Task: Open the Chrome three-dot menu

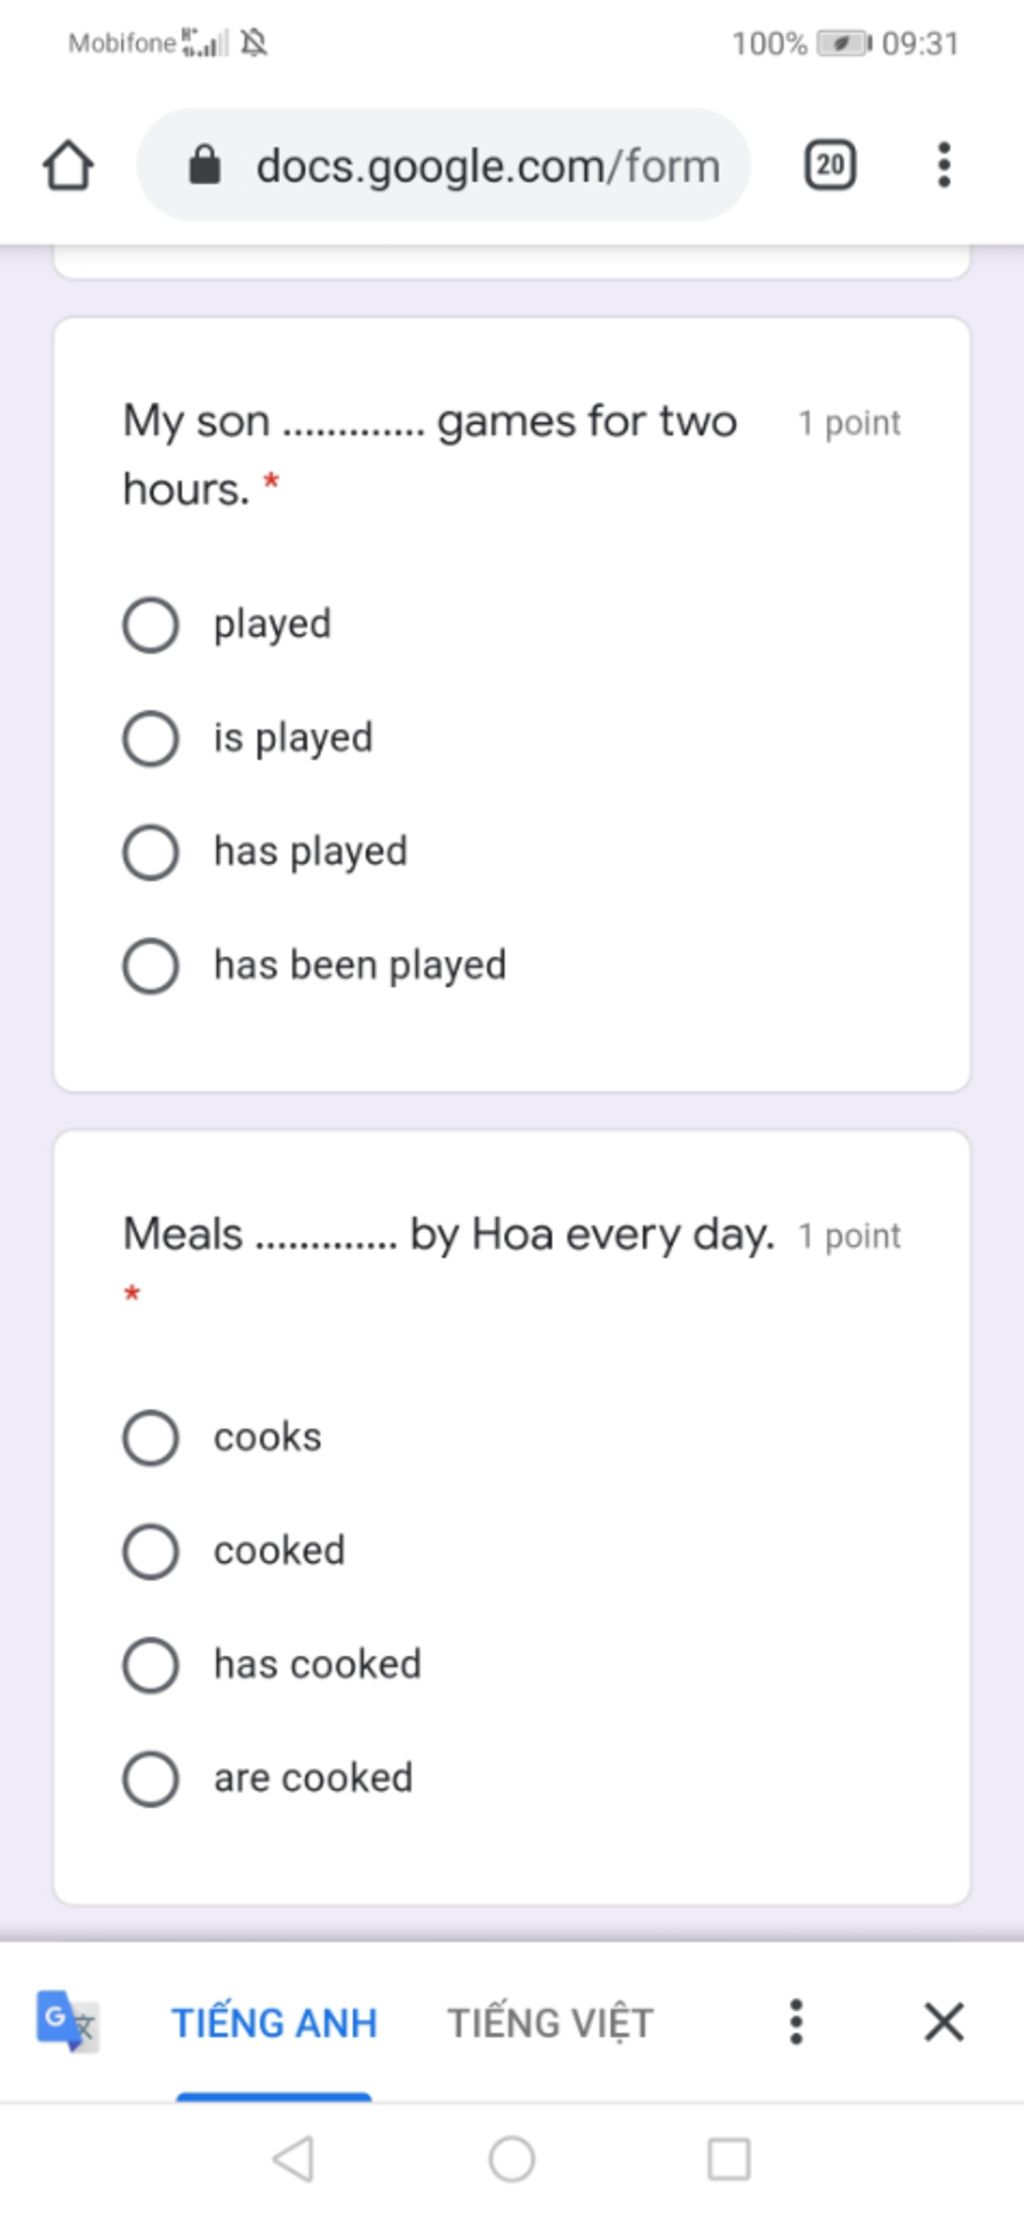Action: point(943,165)
